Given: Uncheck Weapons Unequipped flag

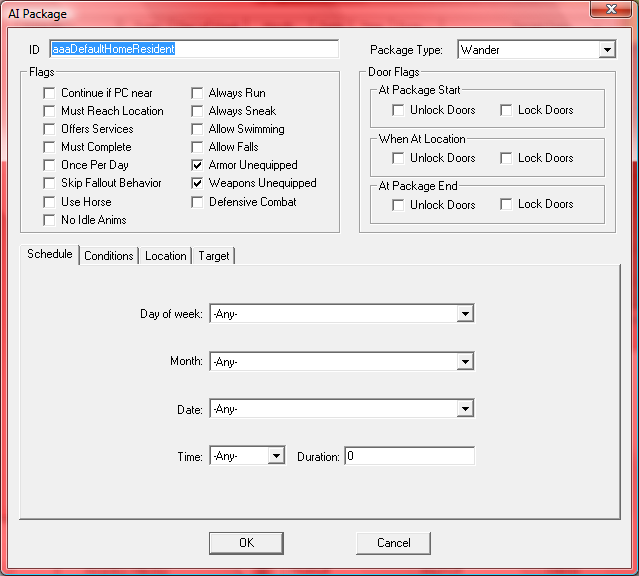Looking at the screenshot, I should click(198, 183).
